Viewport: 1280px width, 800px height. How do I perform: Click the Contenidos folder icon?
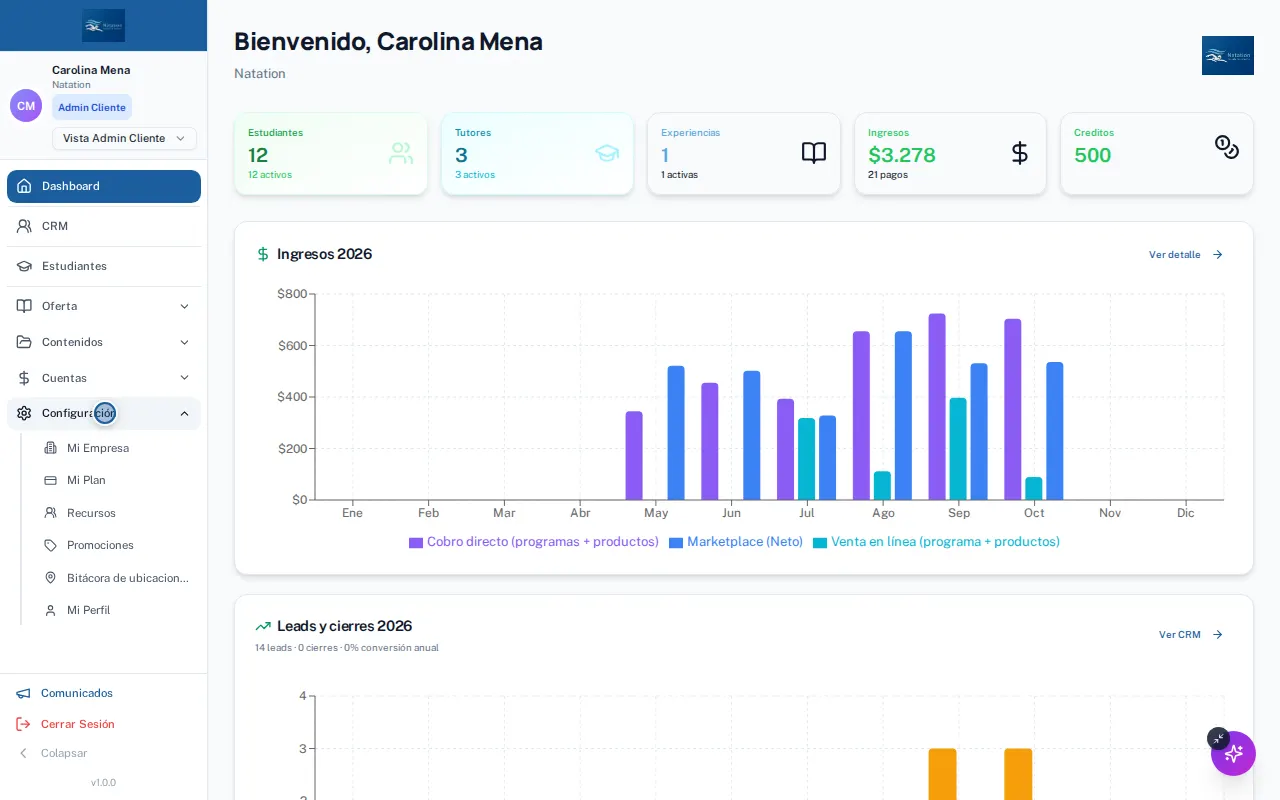click(24, 342)
